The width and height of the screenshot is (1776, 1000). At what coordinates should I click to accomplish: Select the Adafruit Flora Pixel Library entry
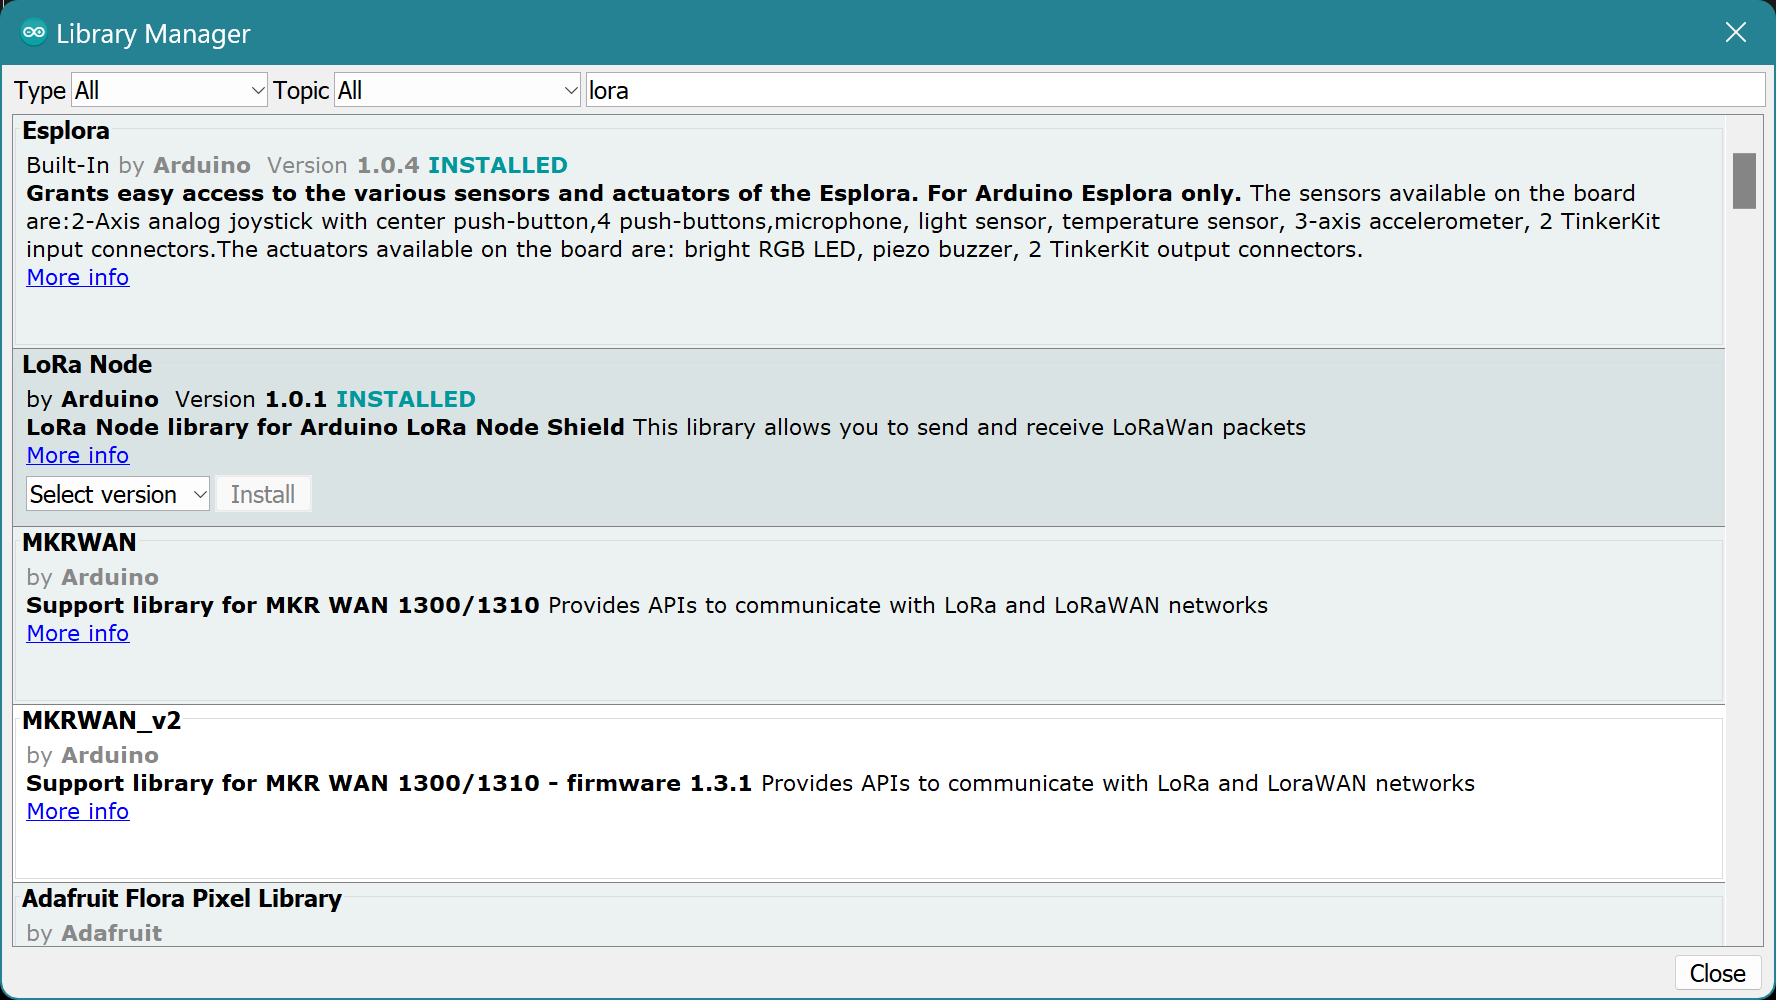coord(182,899)
